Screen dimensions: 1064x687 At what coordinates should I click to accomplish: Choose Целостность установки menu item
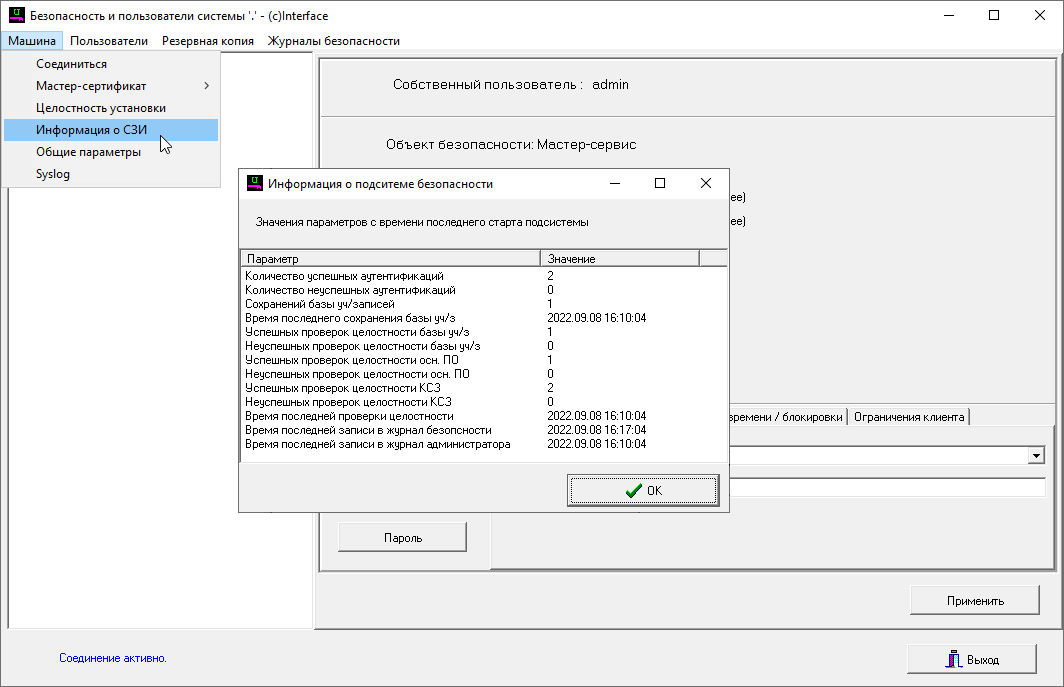click(100, 108)
